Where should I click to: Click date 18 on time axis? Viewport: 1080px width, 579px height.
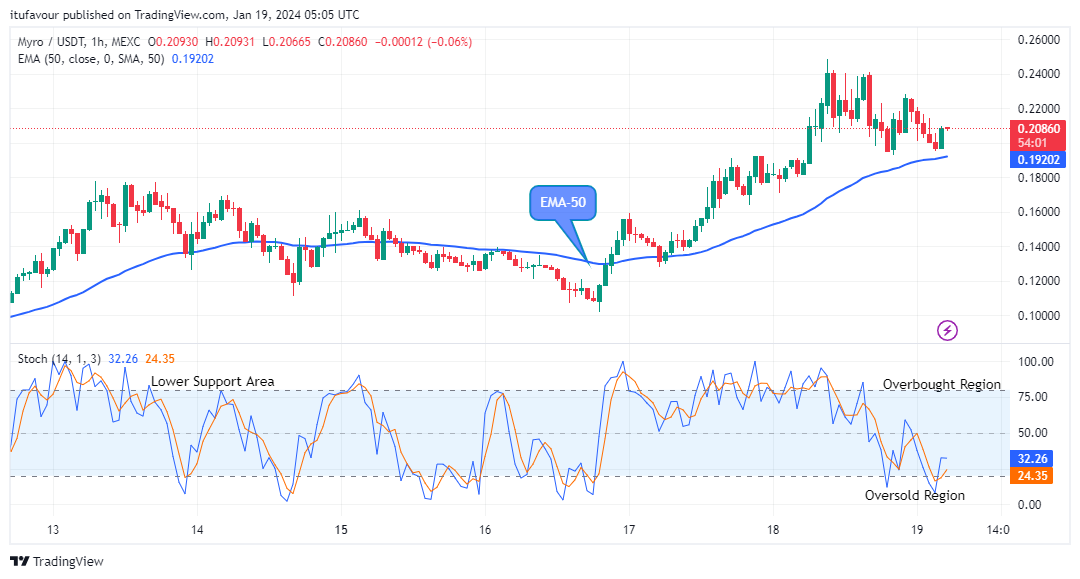773,529
